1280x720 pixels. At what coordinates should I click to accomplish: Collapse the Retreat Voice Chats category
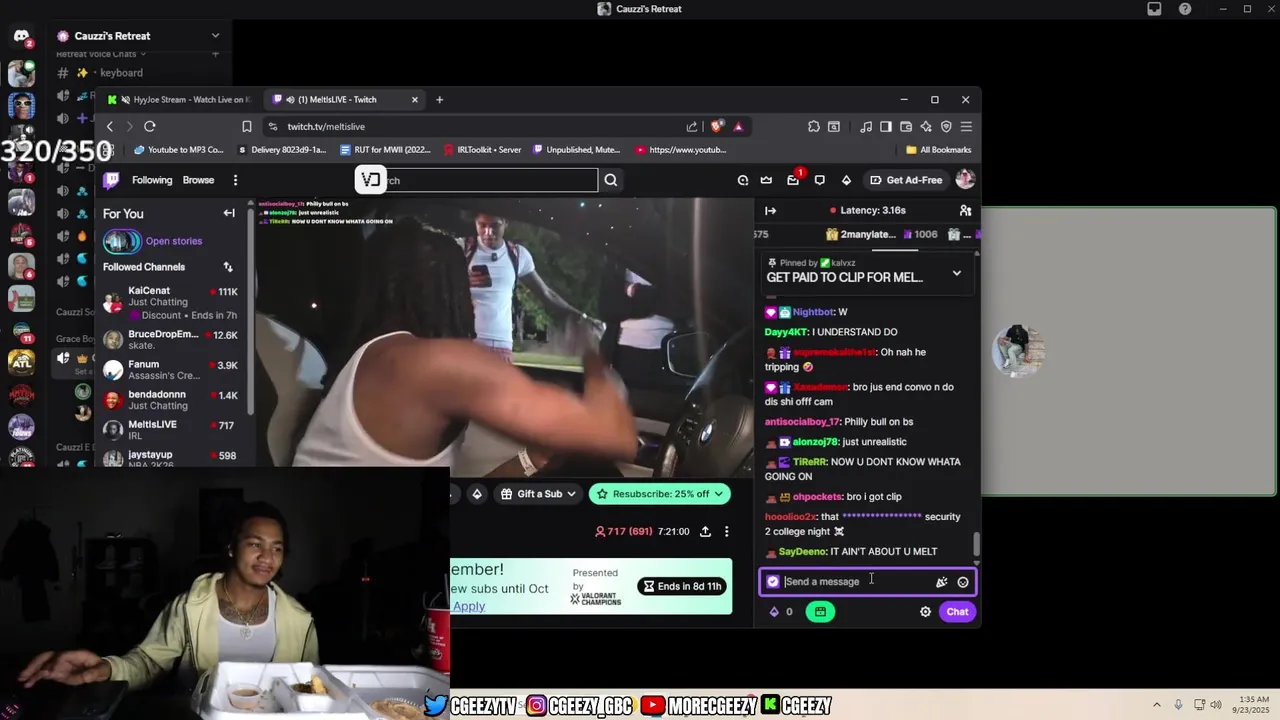tap(101, 54)
